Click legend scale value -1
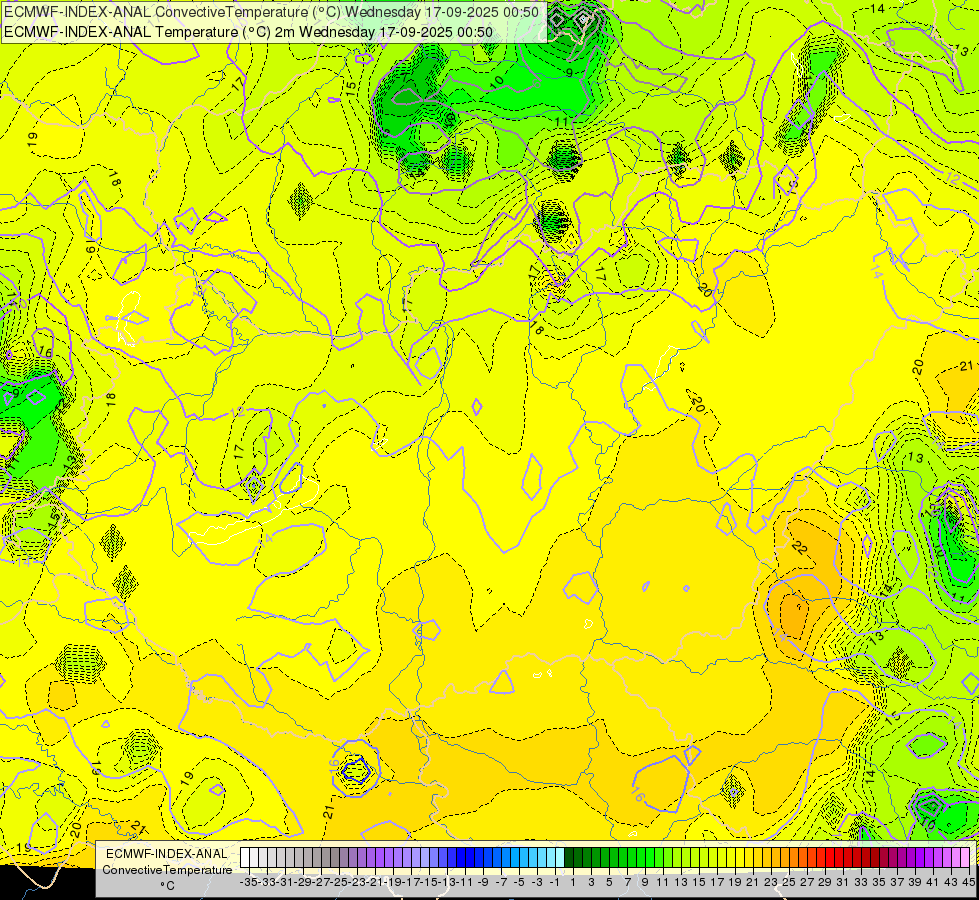Image resolution: width=979 pixels, height=900 pixels. (x=555, y=883)
